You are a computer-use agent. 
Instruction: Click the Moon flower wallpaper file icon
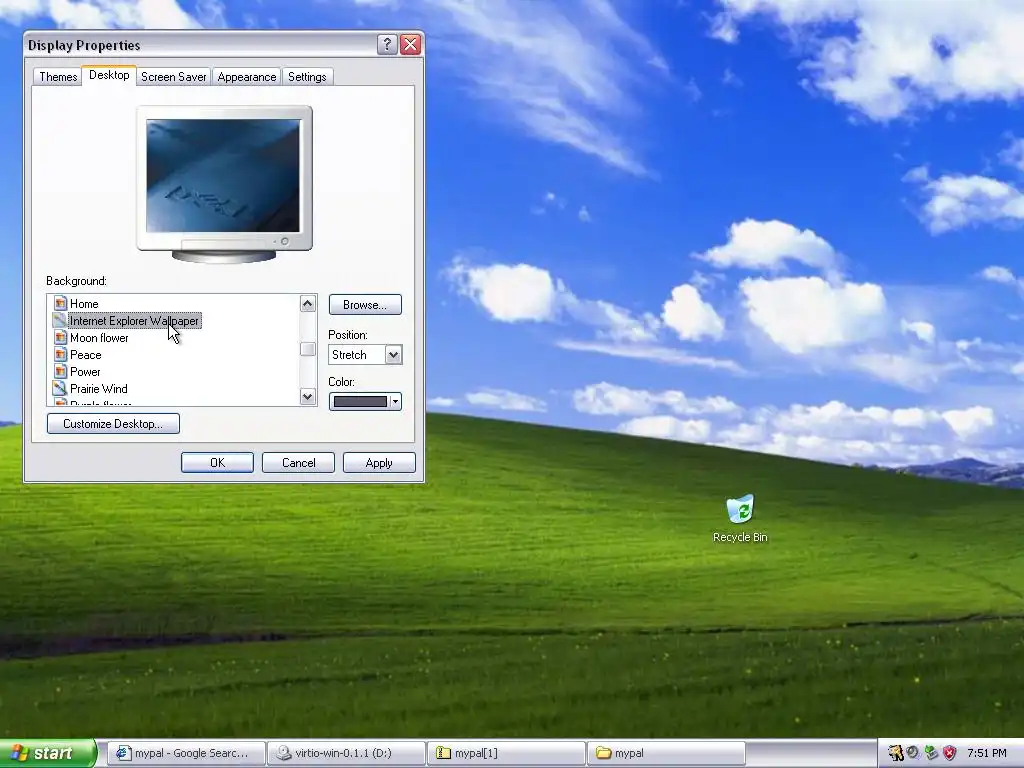(60, 338)
